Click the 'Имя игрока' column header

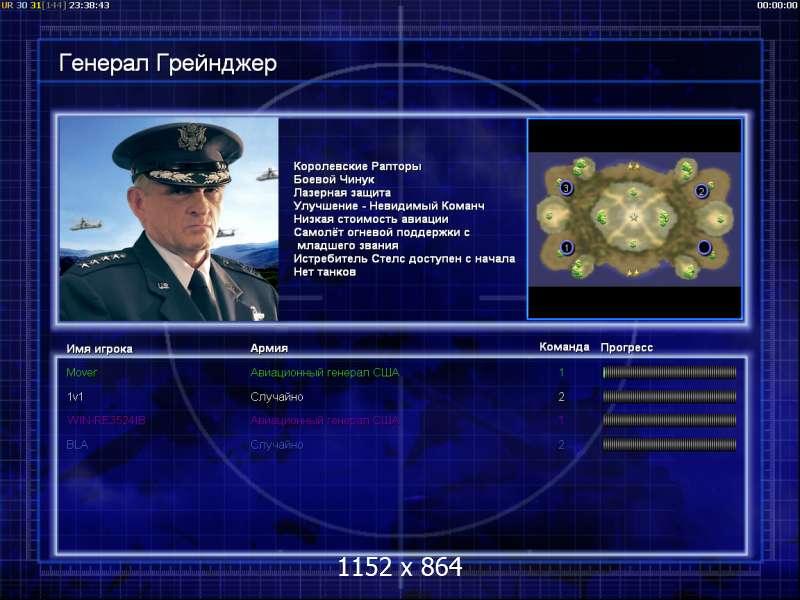[99, 349]
